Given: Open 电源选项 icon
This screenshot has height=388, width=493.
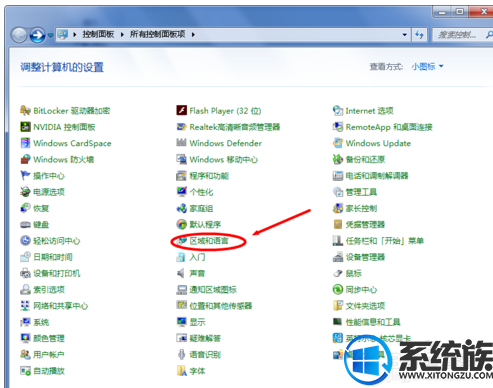Looking at the screenshot, I should [25, 192].
